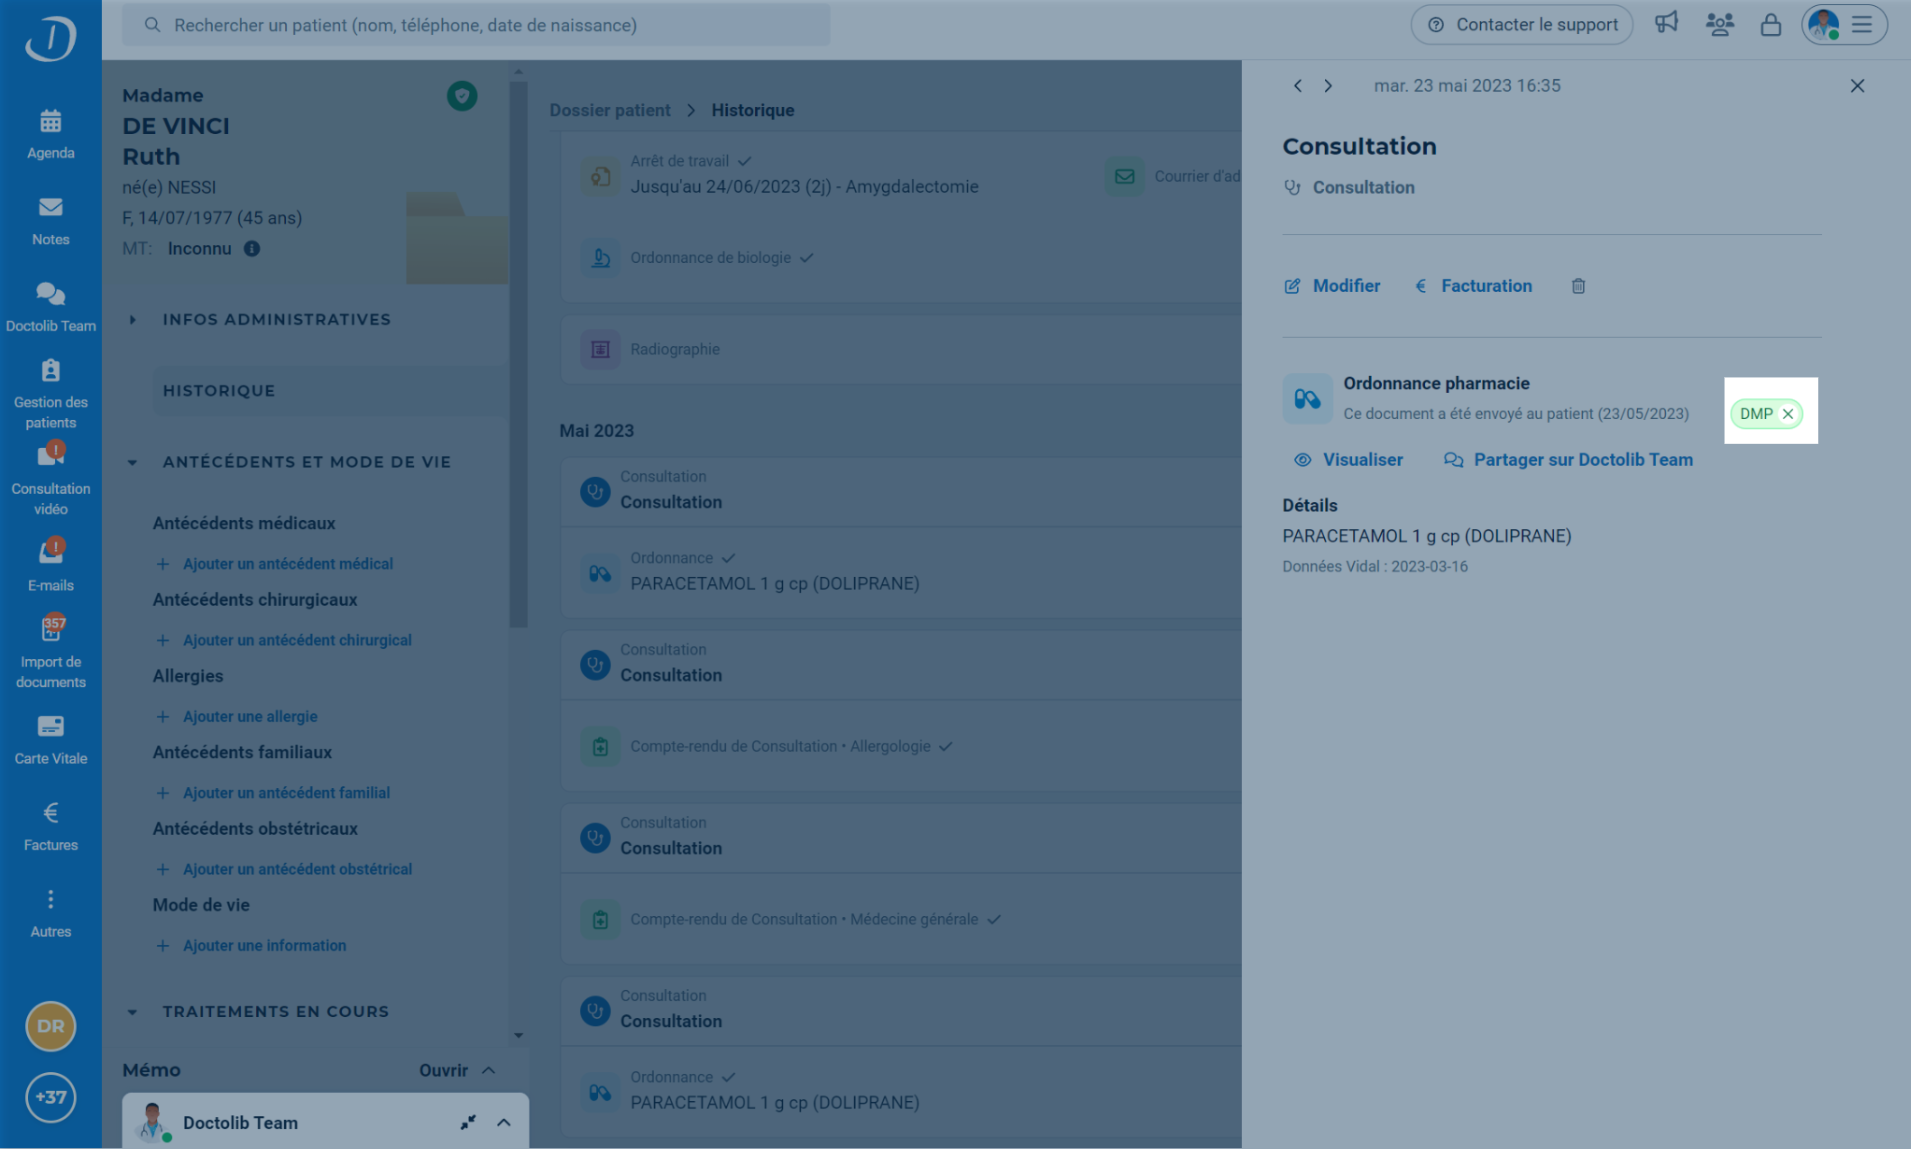The height and width of the screenshot is (1149, 1911).
Task: Click the Factures euro icon
Action: 50,813
